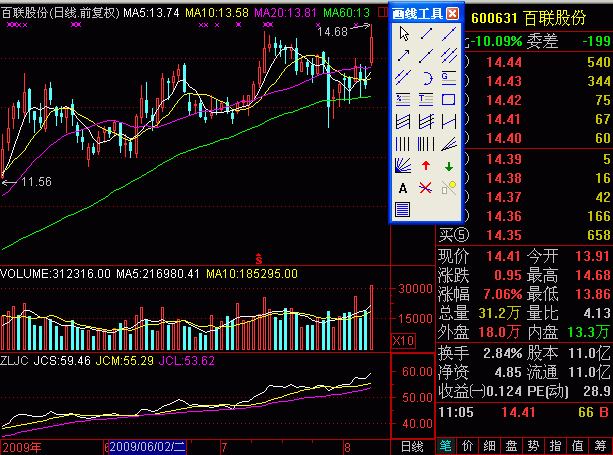
Task: Select the Fibonacci period lines tool
Action: click(x=426, y=144)
